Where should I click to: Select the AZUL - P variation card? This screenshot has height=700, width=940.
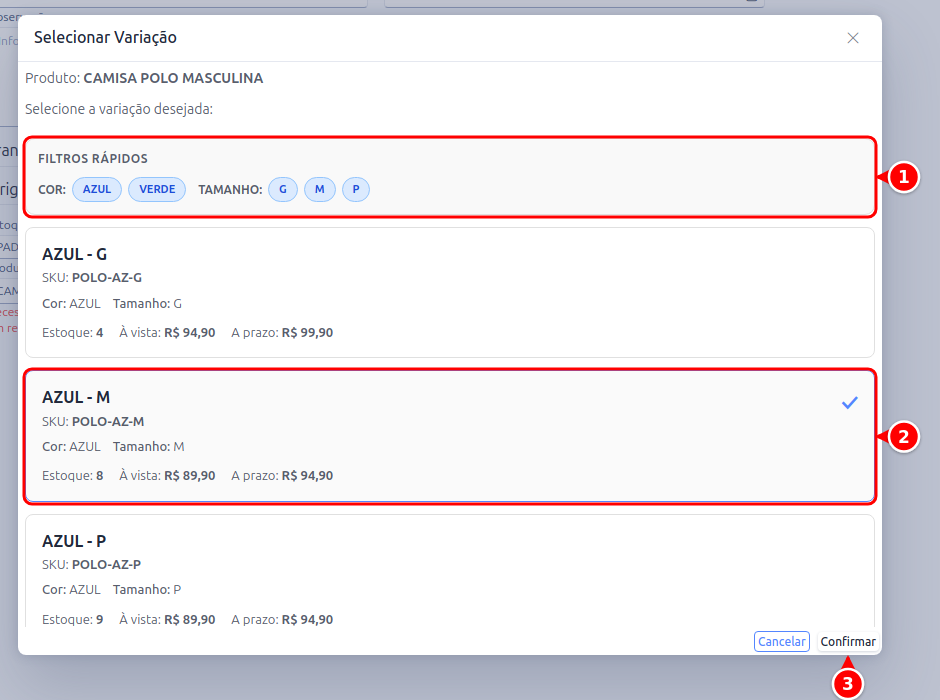pyautogui.click(x=450, y=571)
